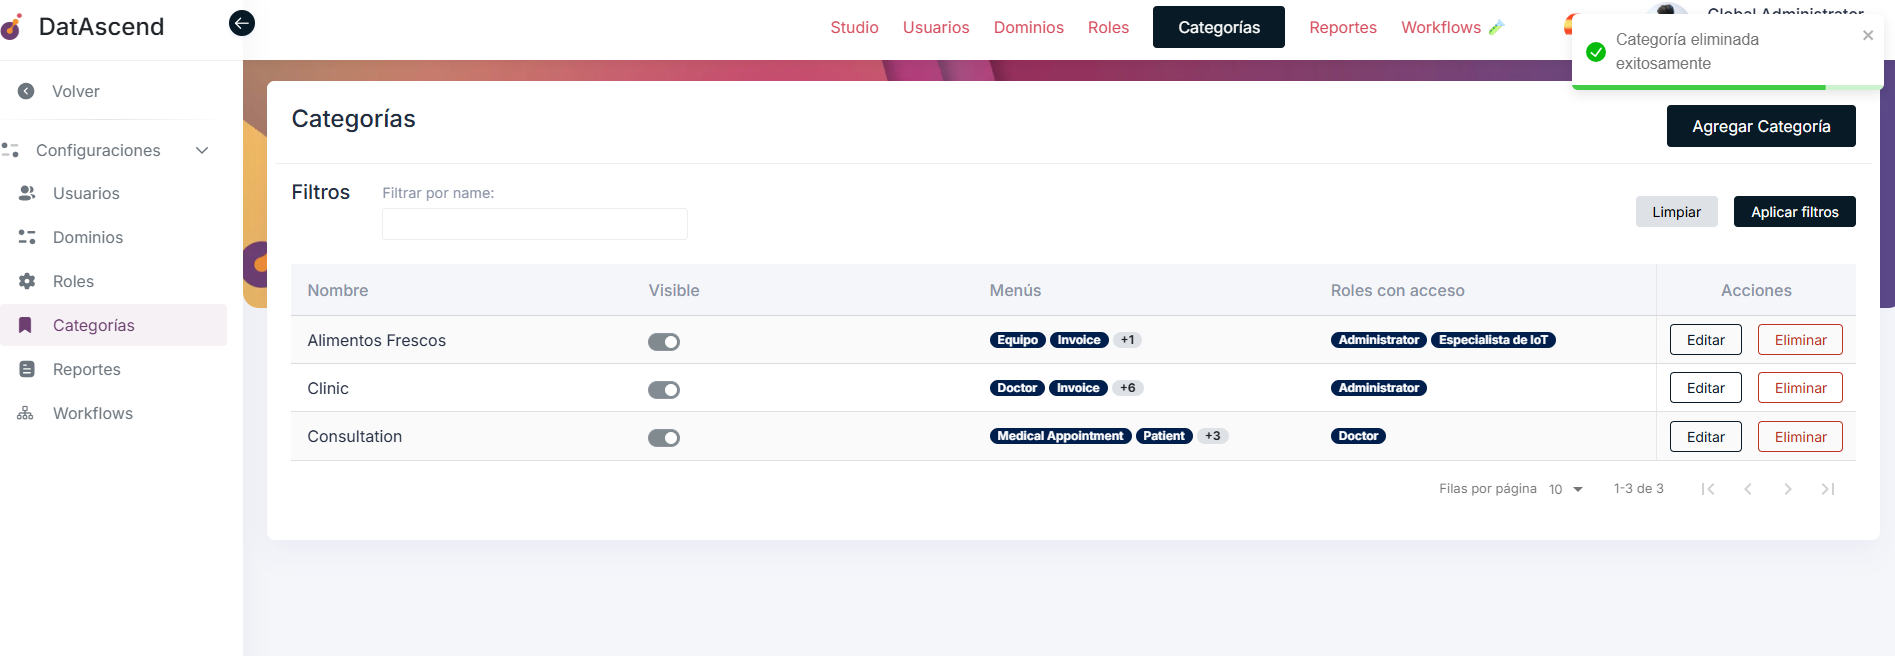This screenshot has height=656, width=1895.
Task: Click the Filtrar por name input field
Action: [534, 224]
